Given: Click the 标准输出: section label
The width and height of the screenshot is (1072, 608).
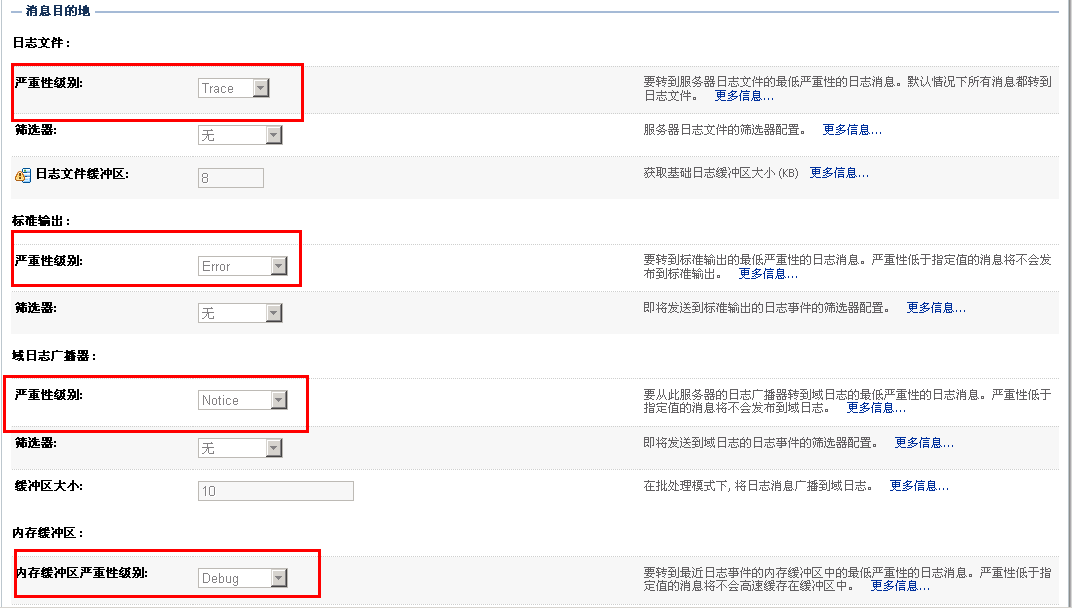Looking at the screenshot, I should pos(41,221).
